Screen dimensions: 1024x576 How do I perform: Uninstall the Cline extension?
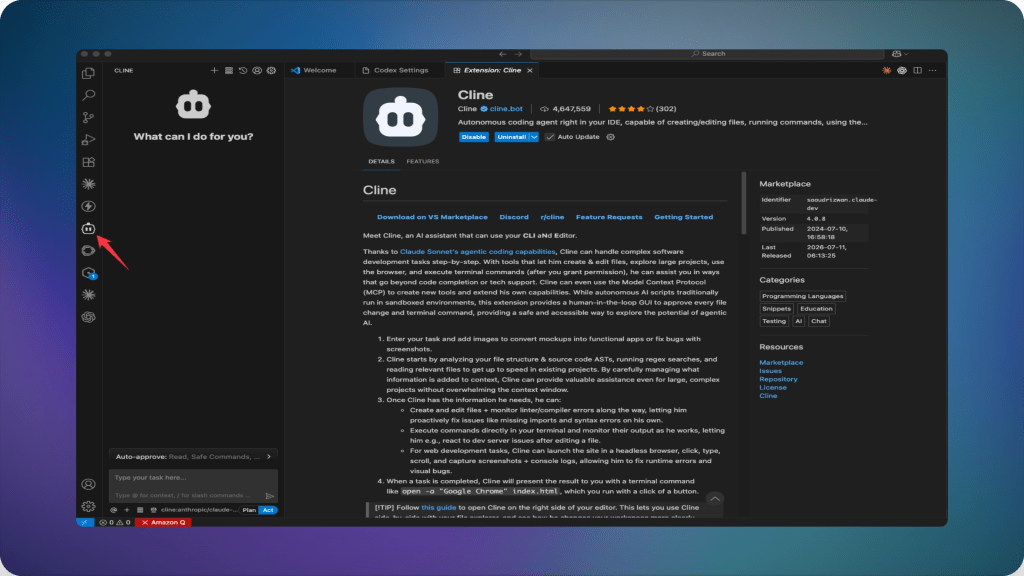point(511,137)
